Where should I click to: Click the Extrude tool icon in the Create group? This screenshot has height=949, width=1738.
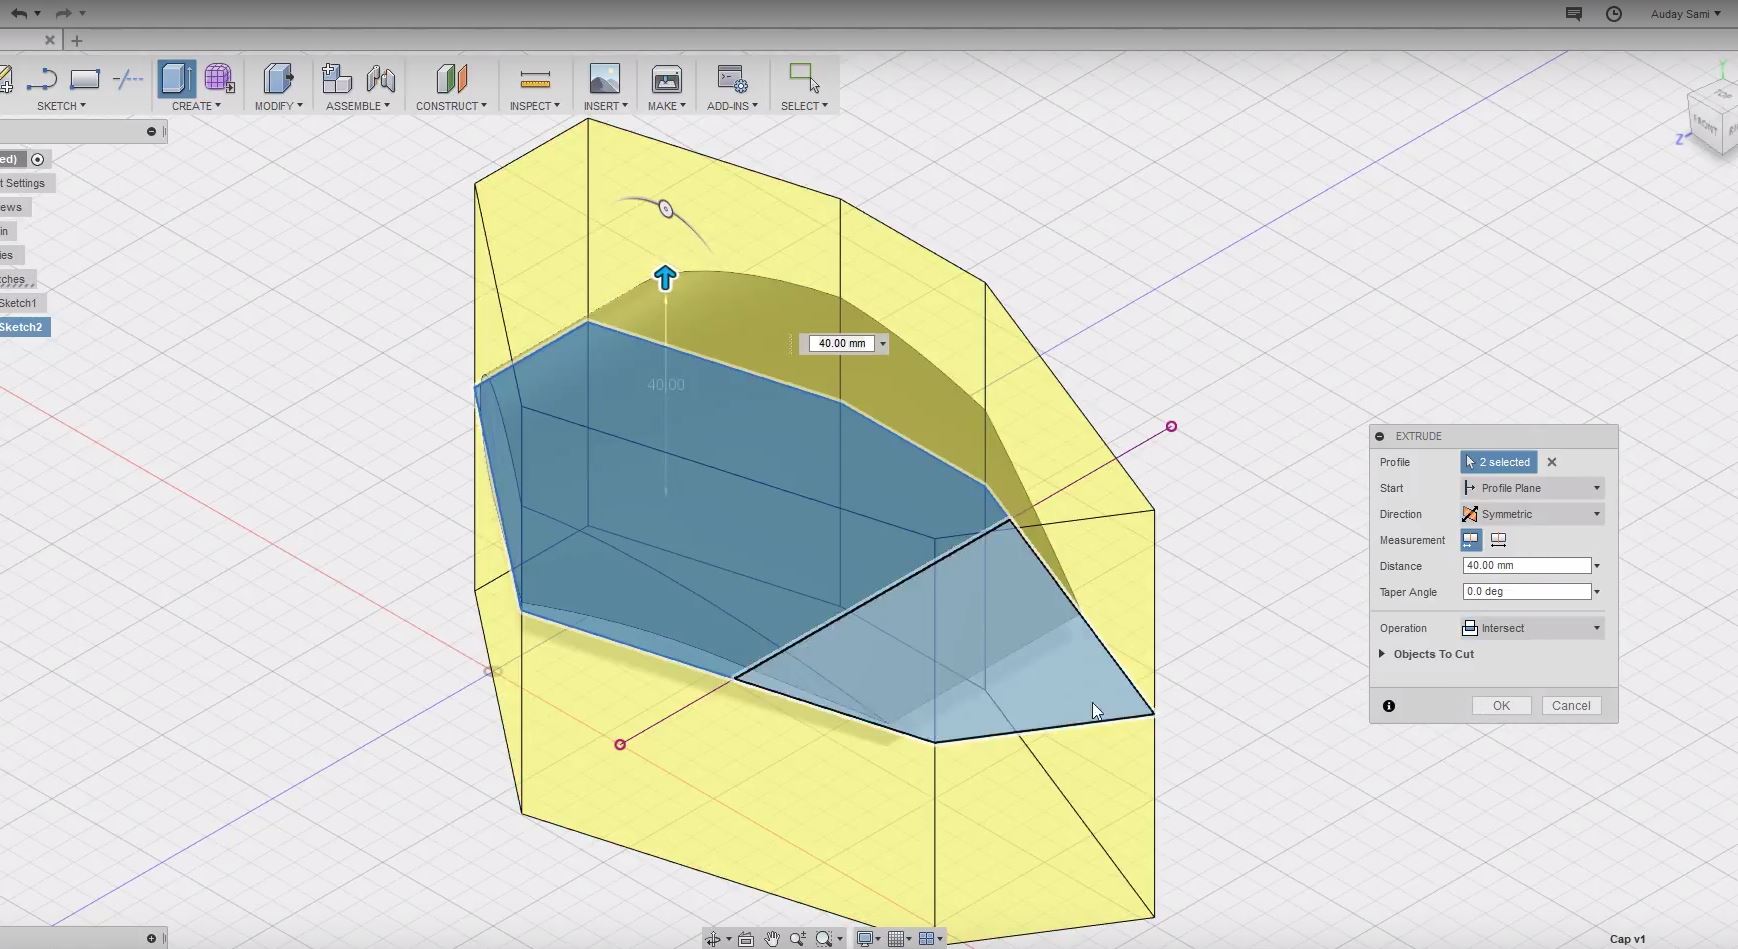pyautogui.click(x=177, y=79)
